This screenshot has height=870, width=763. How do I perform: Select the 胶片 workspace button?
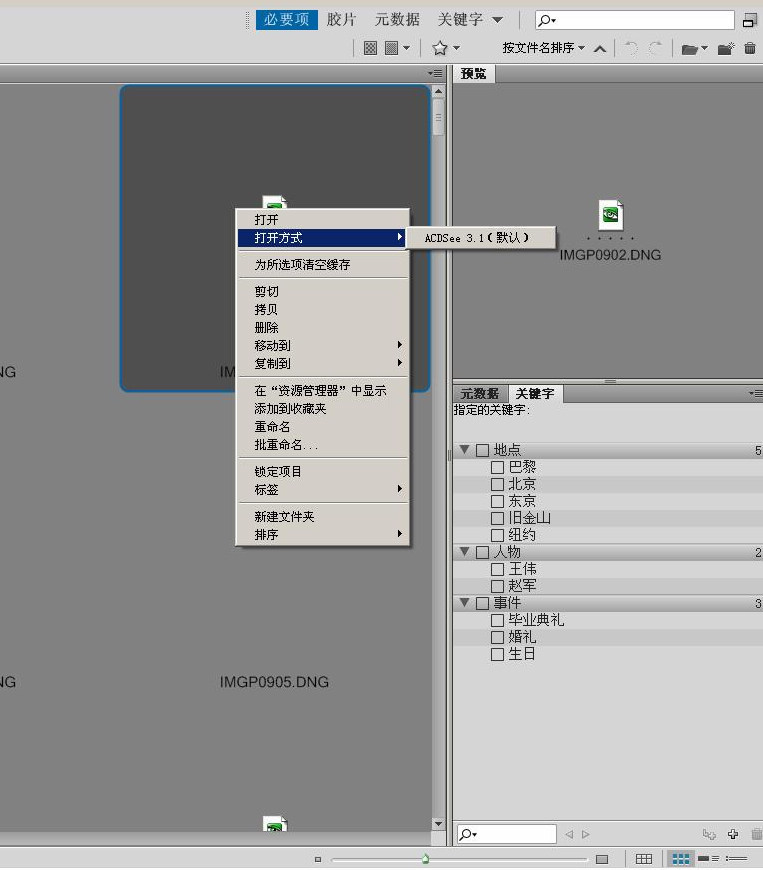click(x=341, y=20)
